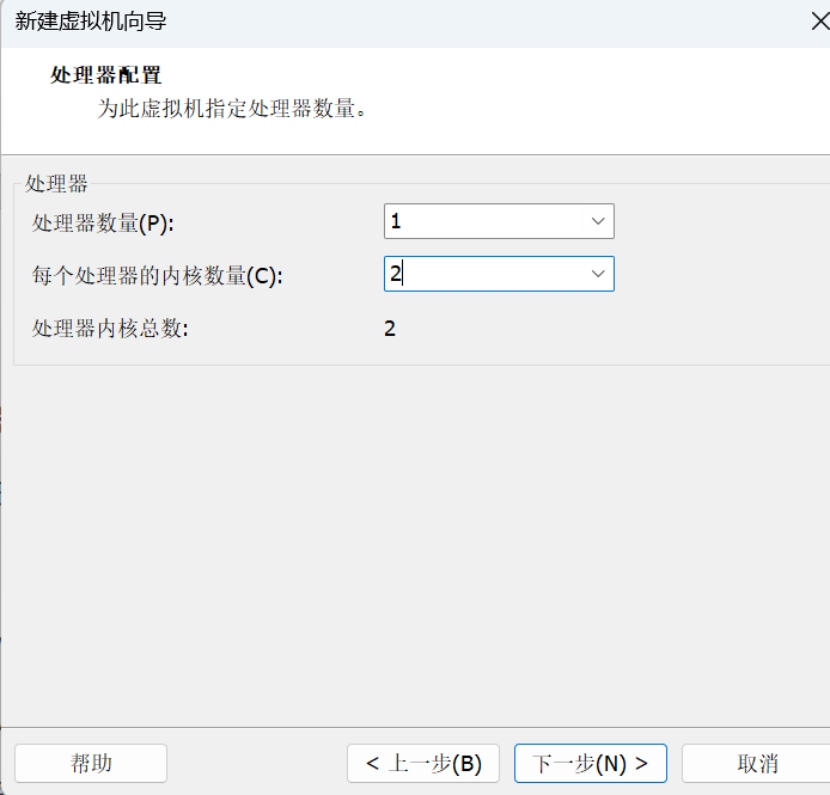
Task: Click the 新建虚拟机向导 window title
Action: 91,22
